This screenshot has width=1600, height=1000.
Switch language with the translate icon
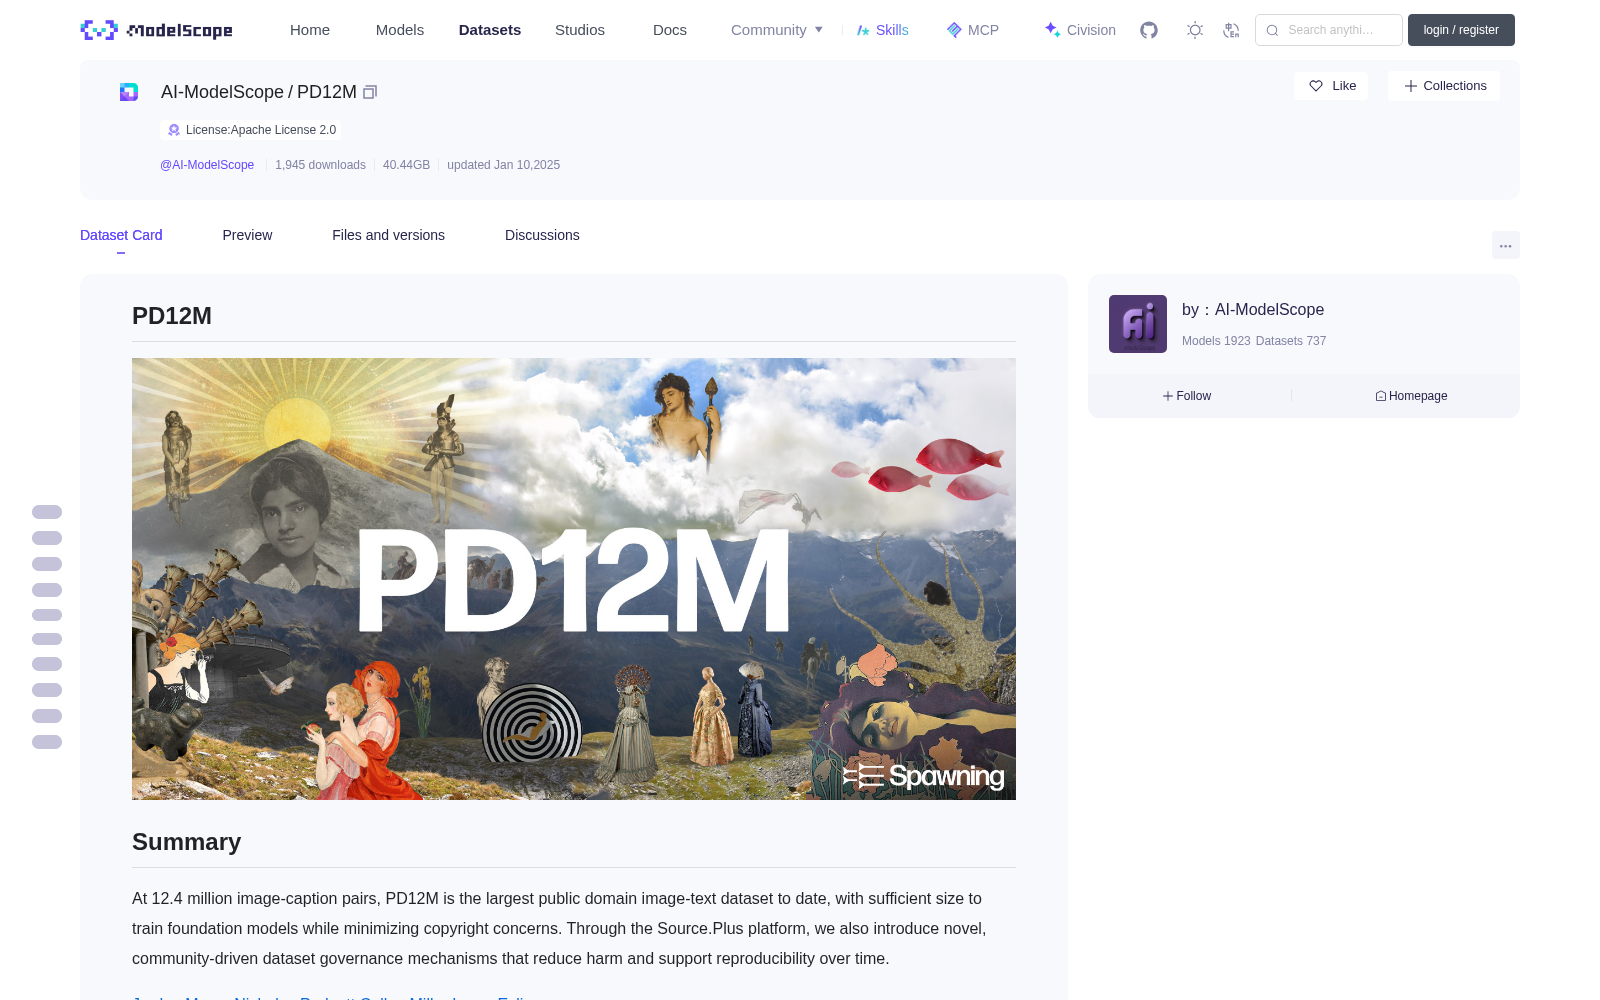point(1231,30)
